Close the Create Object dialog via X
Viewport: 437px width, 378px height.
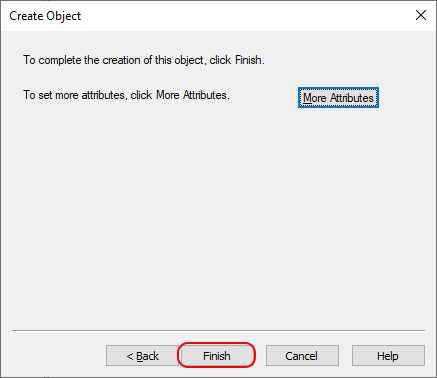(x=421, y=15)
